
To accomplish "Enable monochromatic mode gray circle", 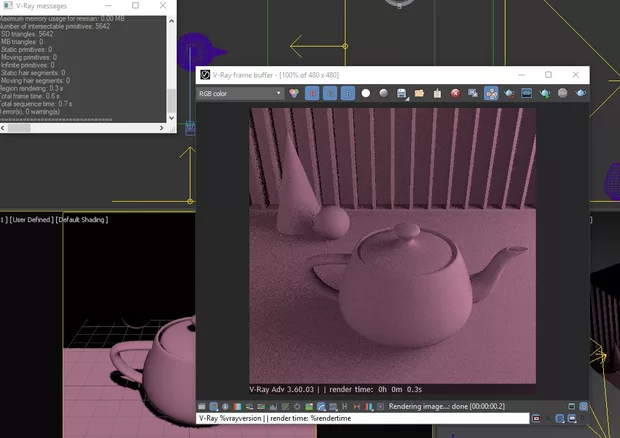I will (383, 93).
